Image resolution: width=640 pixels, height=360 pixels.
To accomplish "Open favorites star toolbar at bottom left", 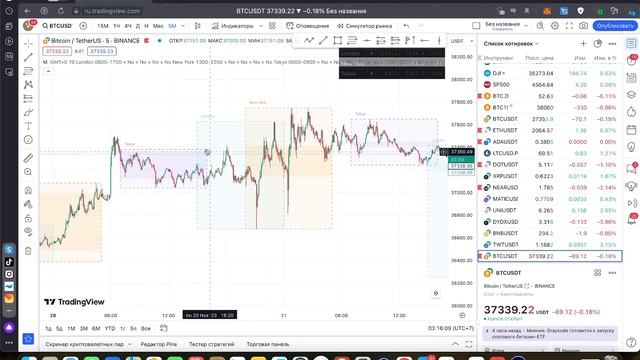I will pyautogui.click(x=28, y=339).
